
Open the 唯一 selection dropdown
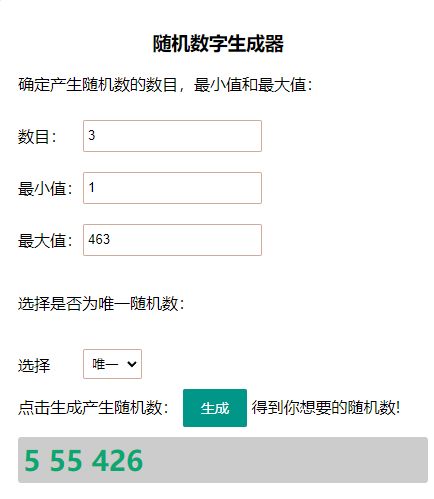112,364
